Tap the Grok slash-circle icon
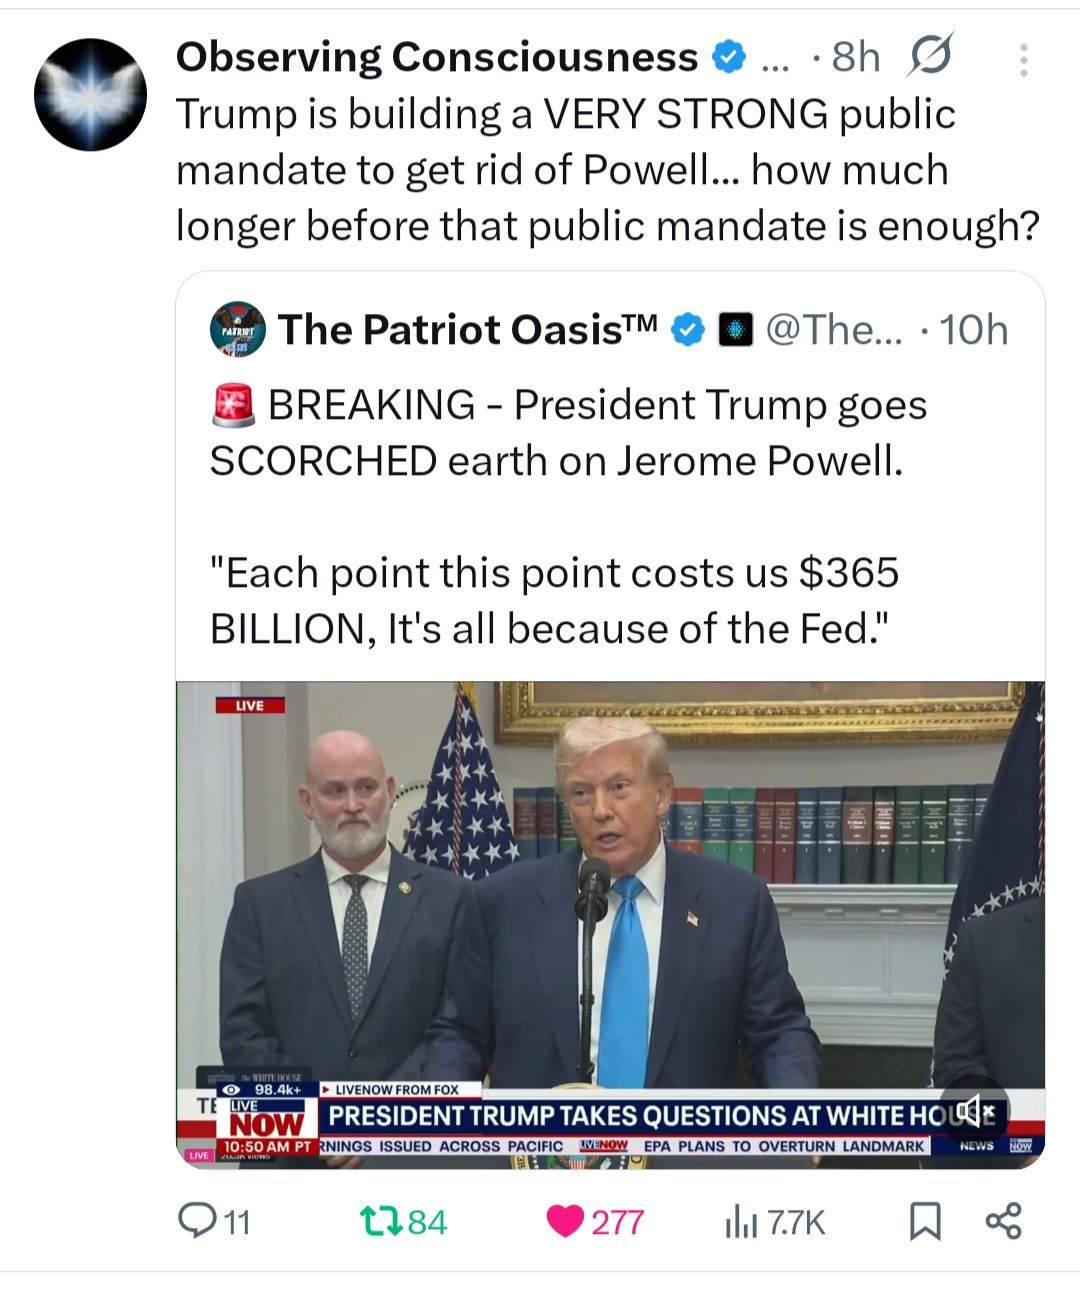 point(930,56)
